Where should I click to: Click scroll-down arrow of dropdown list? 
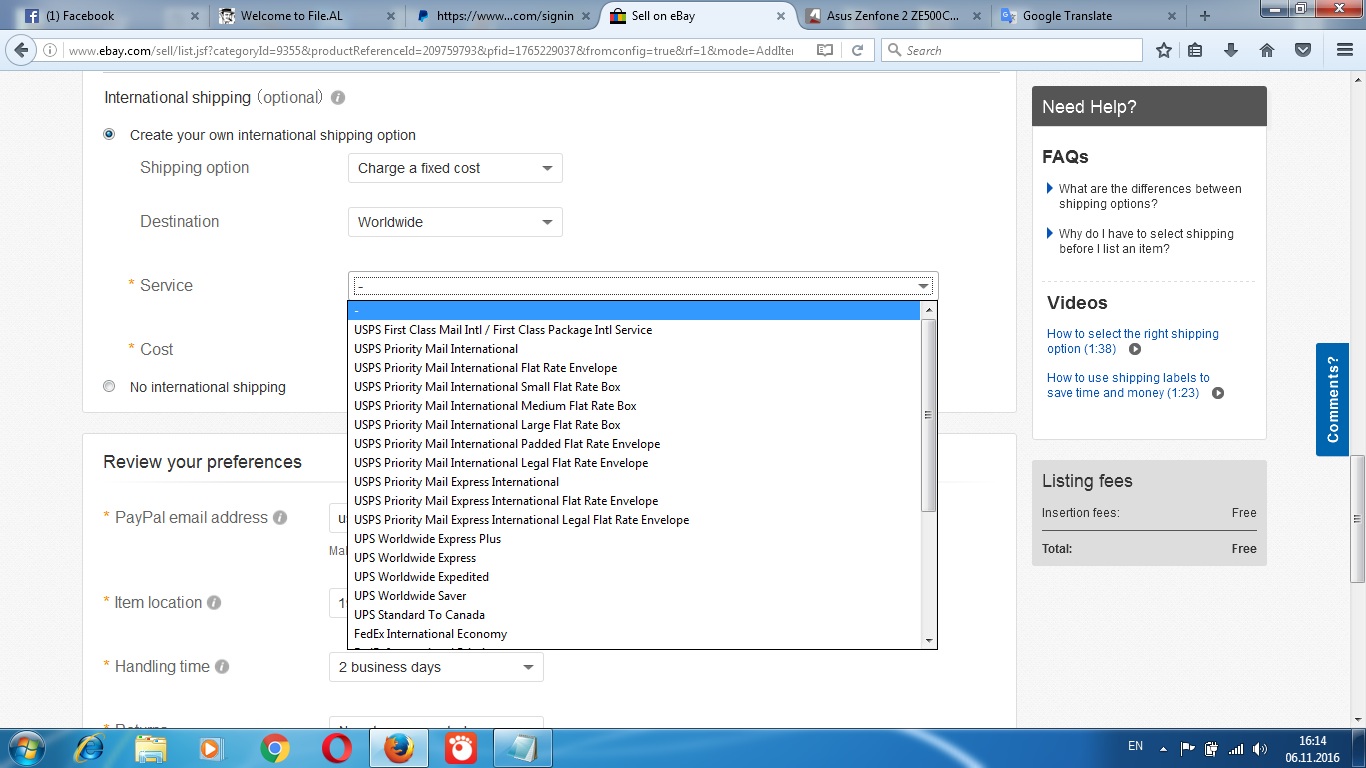point(928,640)
